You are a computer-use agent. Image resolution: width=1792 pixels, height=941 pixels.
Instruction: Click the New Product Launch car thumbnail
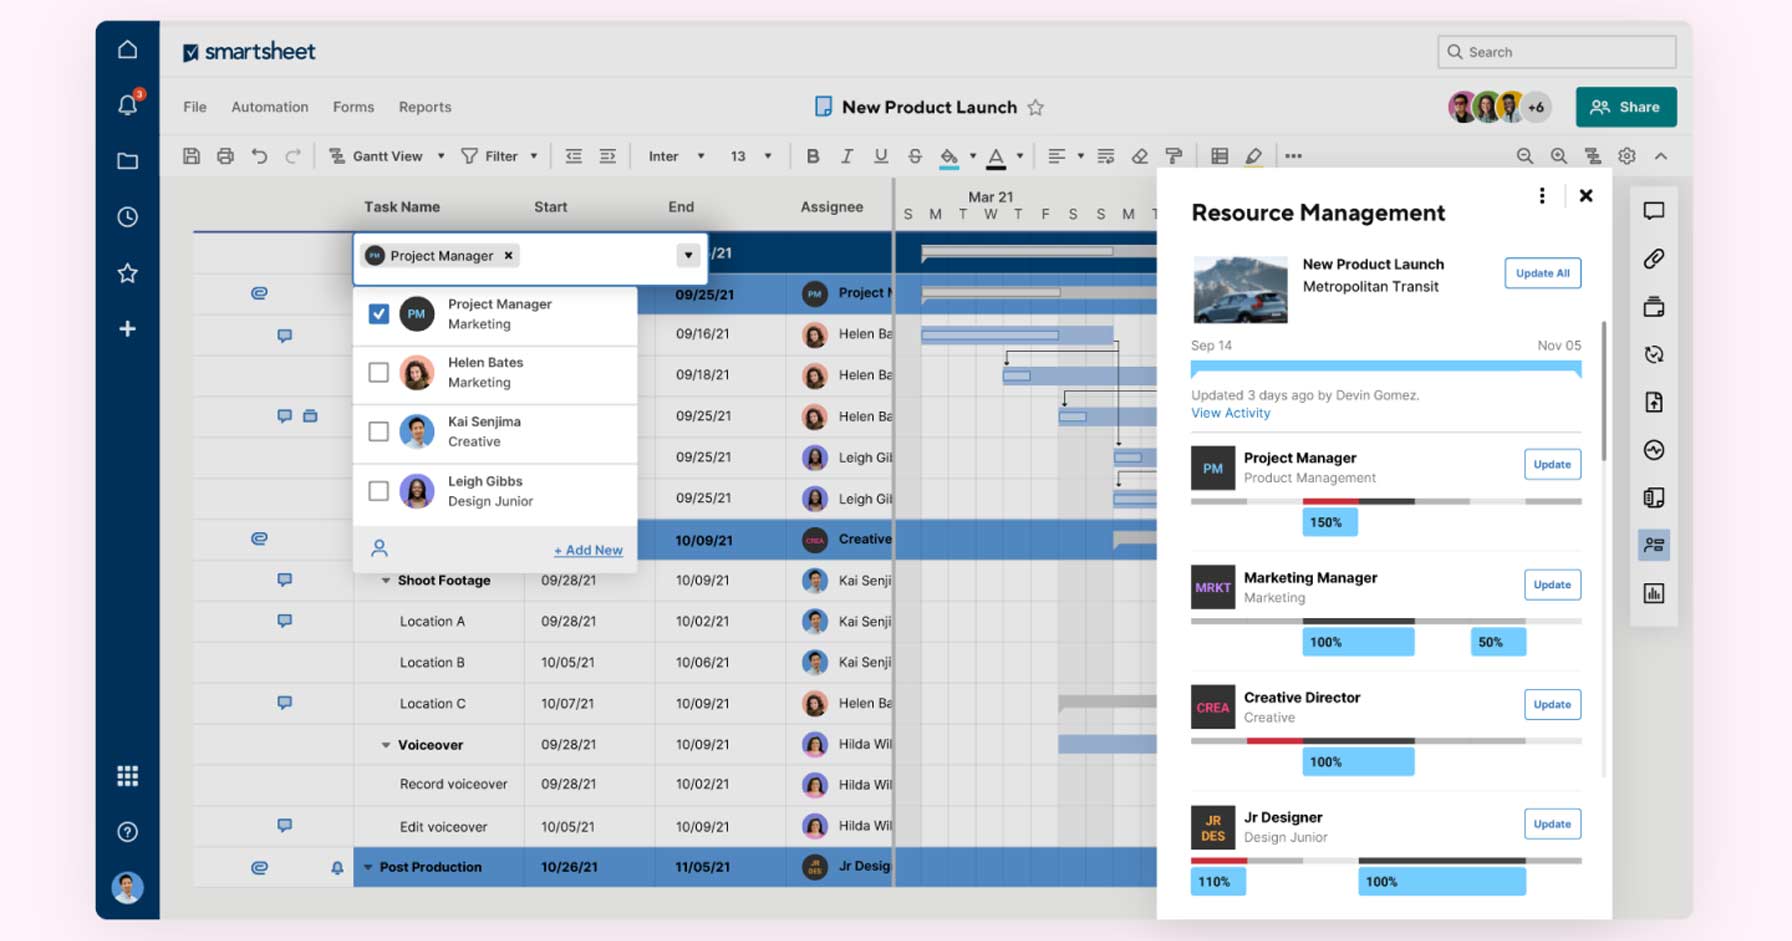(x=1240, y=290)
